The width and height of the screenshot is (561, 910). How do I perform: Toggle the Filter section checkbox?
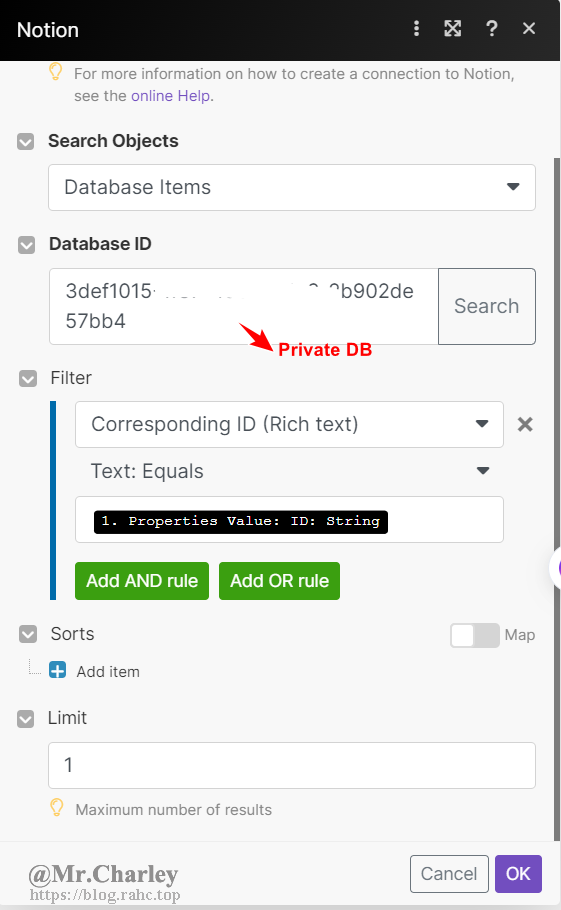(28, 379)
